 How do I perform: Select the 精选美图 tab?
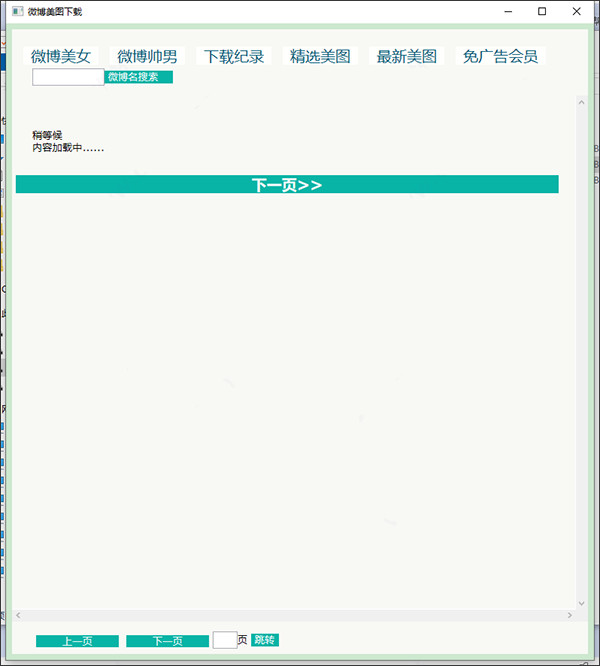(x=320, y=56)
